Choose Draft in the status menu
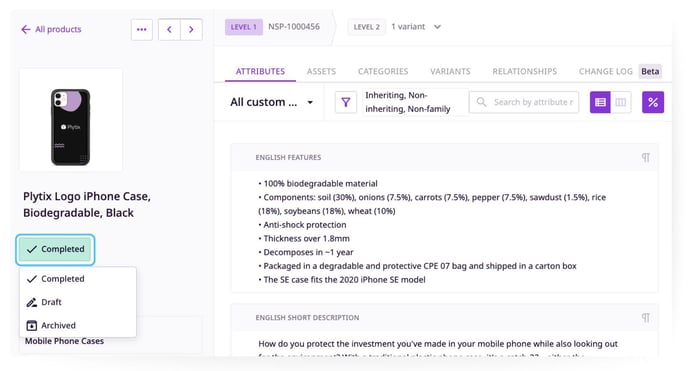688x371 pixels. coord(78,302)
